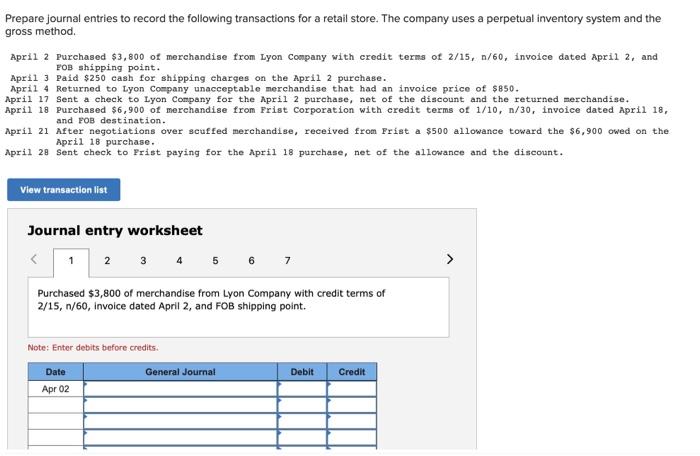Screen dimensions: 700x456
Task: Click Debit field in second journal row
Action: (302, 405)
